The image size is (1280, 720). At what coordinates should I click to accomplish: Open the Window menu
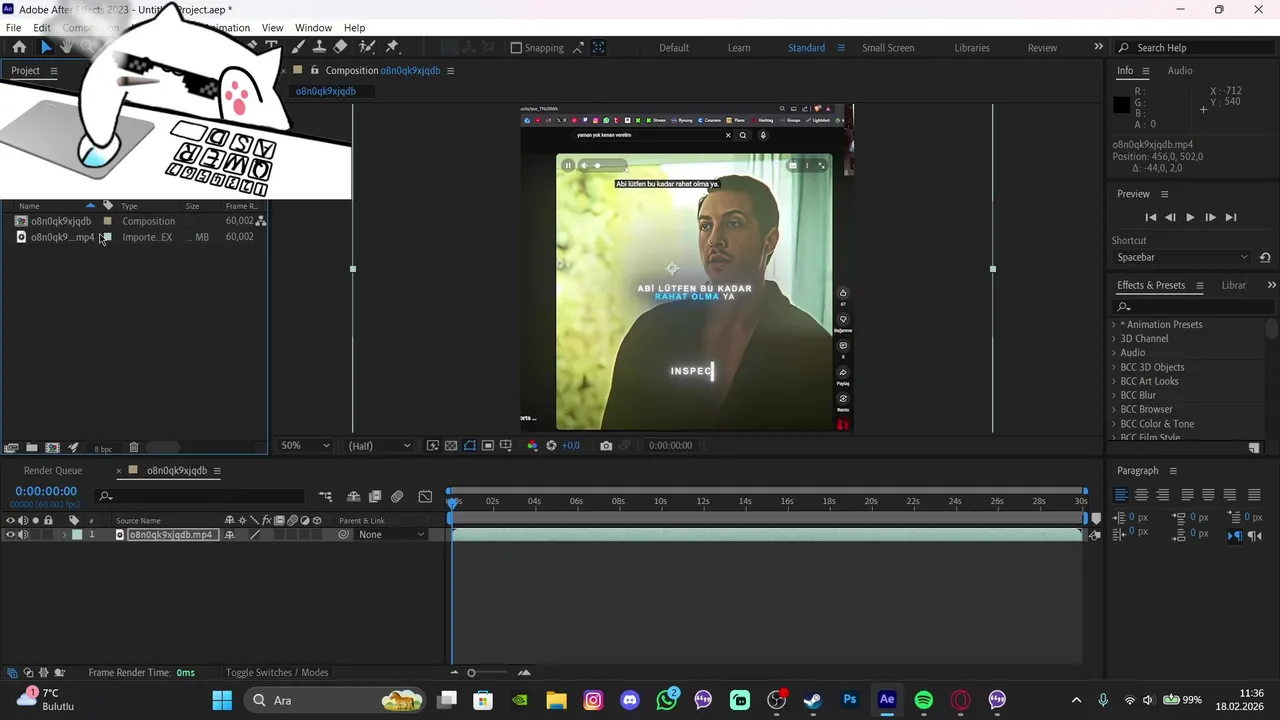[x=313, y=28]
